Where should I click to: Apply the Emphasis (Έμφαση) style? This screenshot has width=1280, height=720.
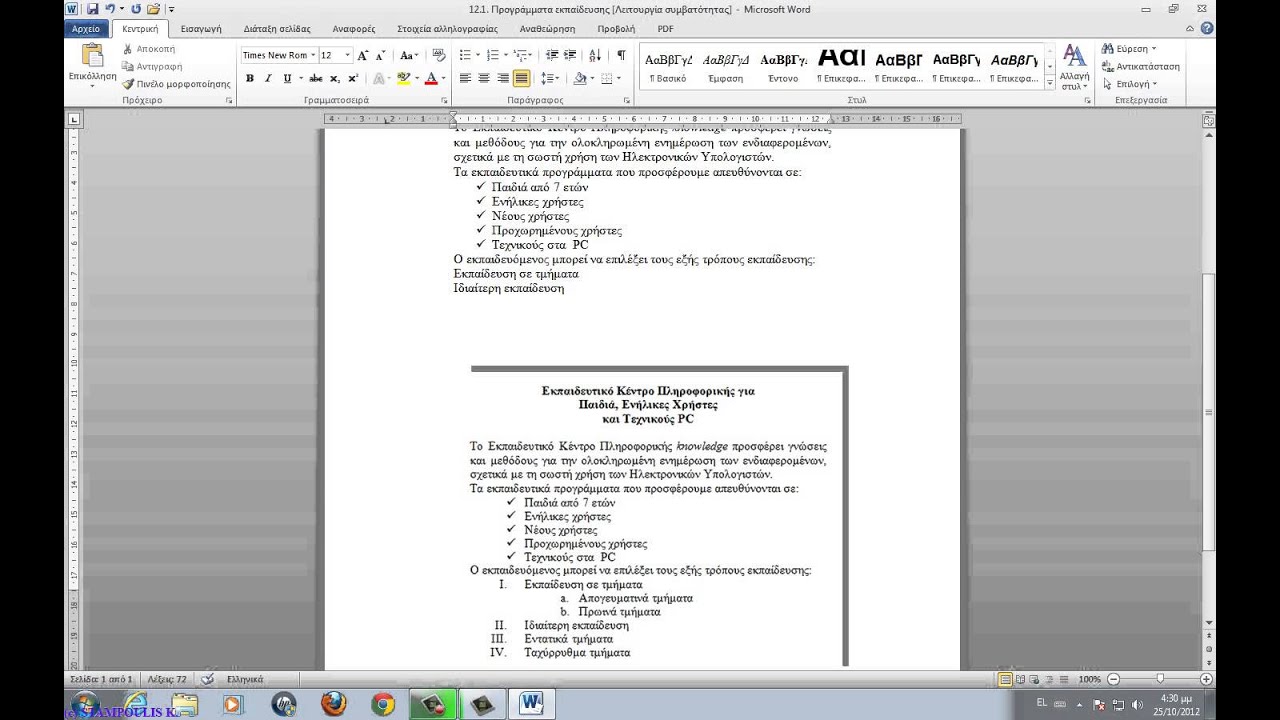coord(726,67)
